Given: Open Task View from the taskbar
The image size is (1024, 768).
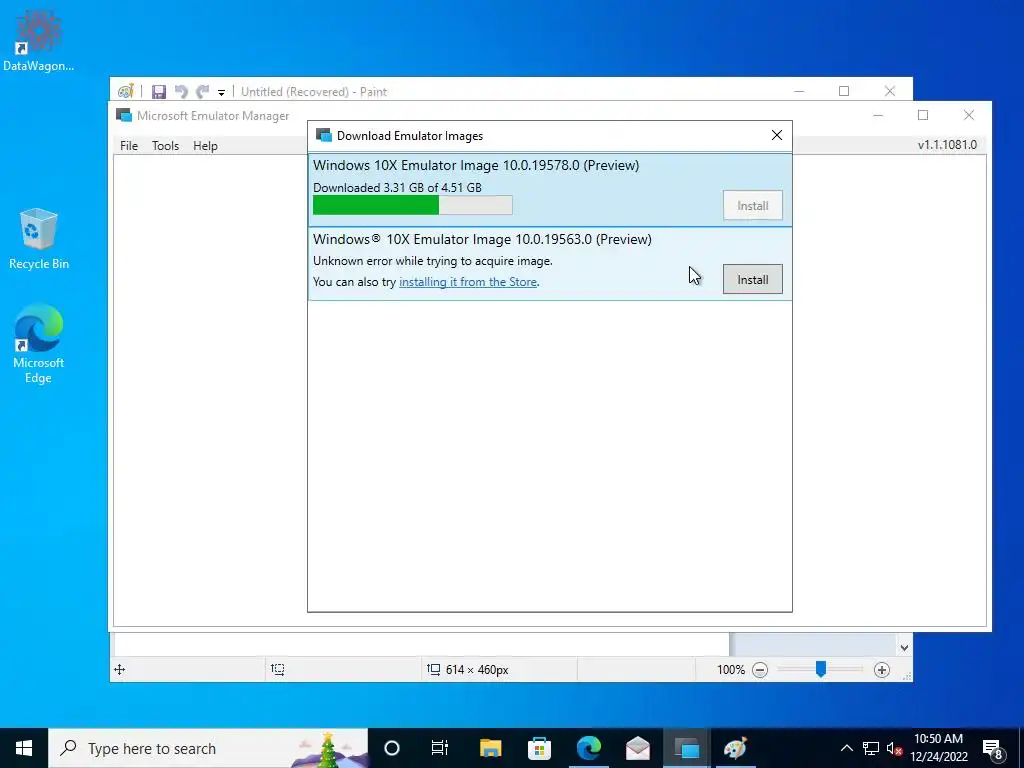Looking at the screenshot, I should point(440,748).
